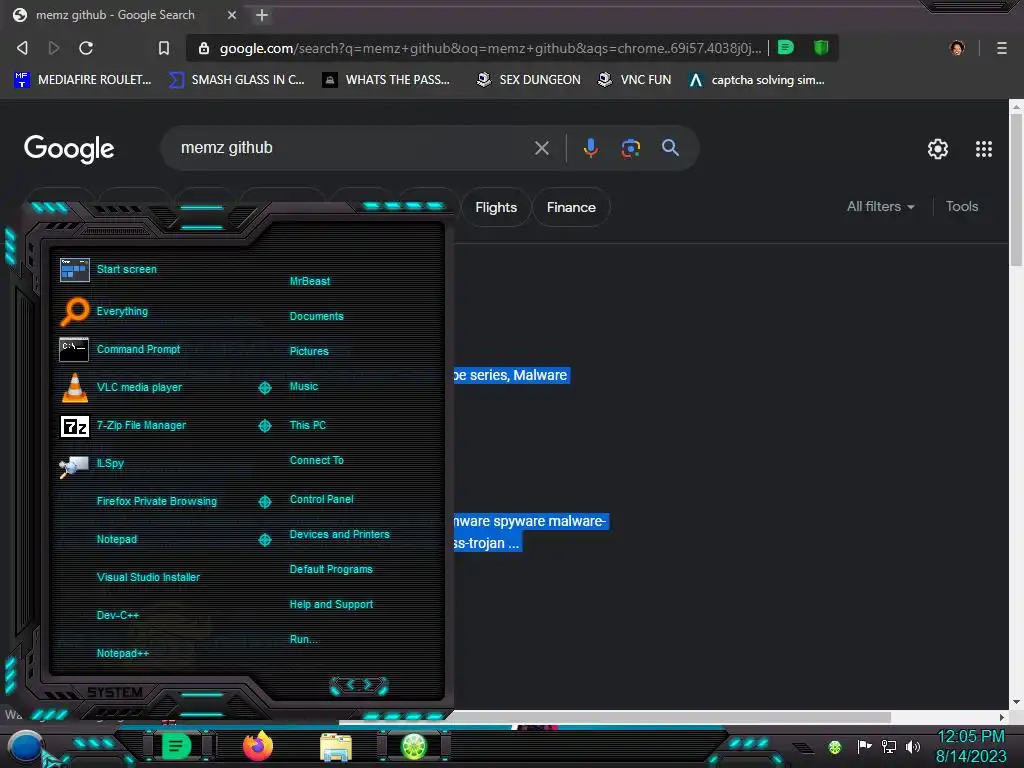Clear the search box with the X icon
This screenshot has width=1024, height=768.
(541, 148)
